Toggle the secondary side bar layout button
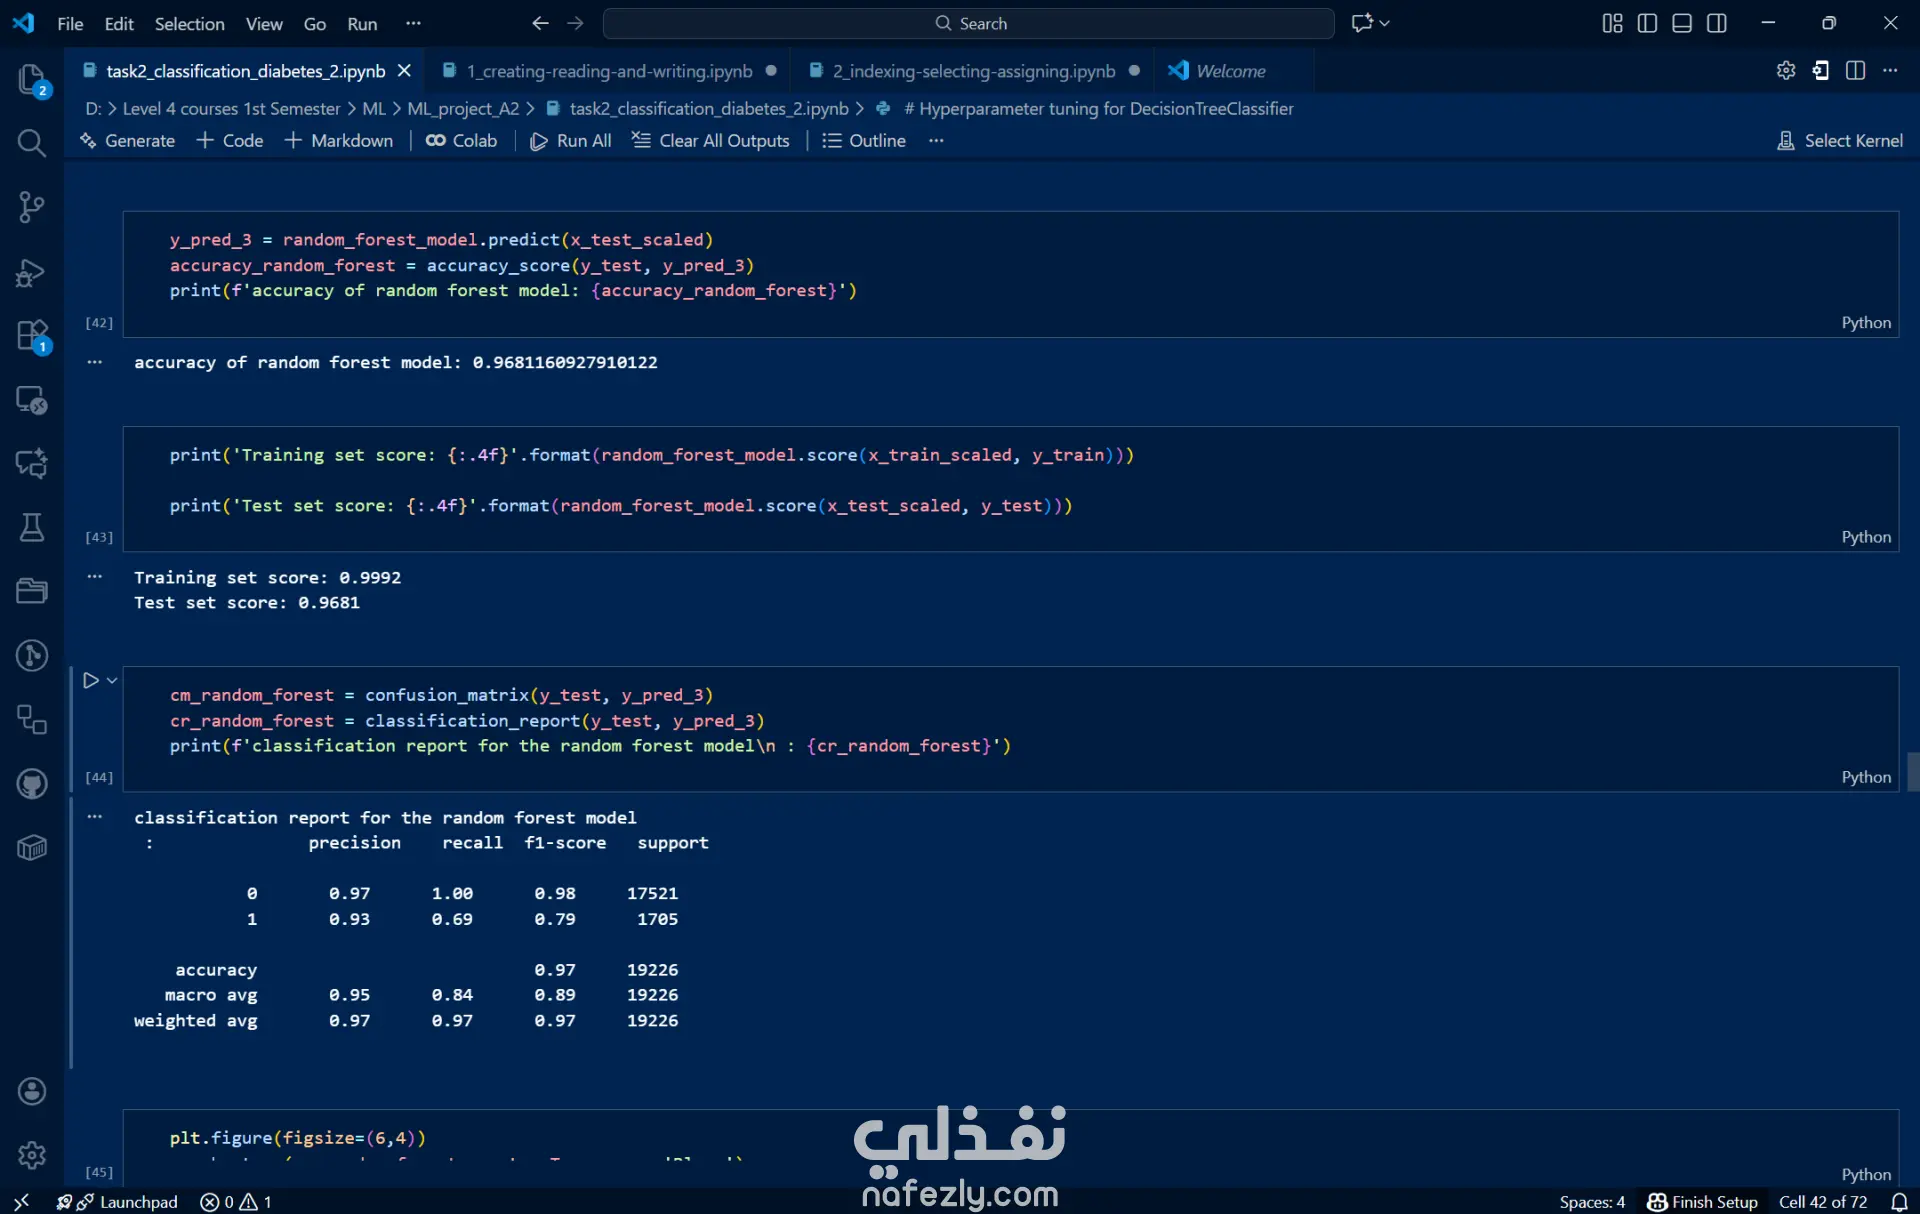Image resolution: width=1920 pixels, height=1214 pixels. point(1717,23)
